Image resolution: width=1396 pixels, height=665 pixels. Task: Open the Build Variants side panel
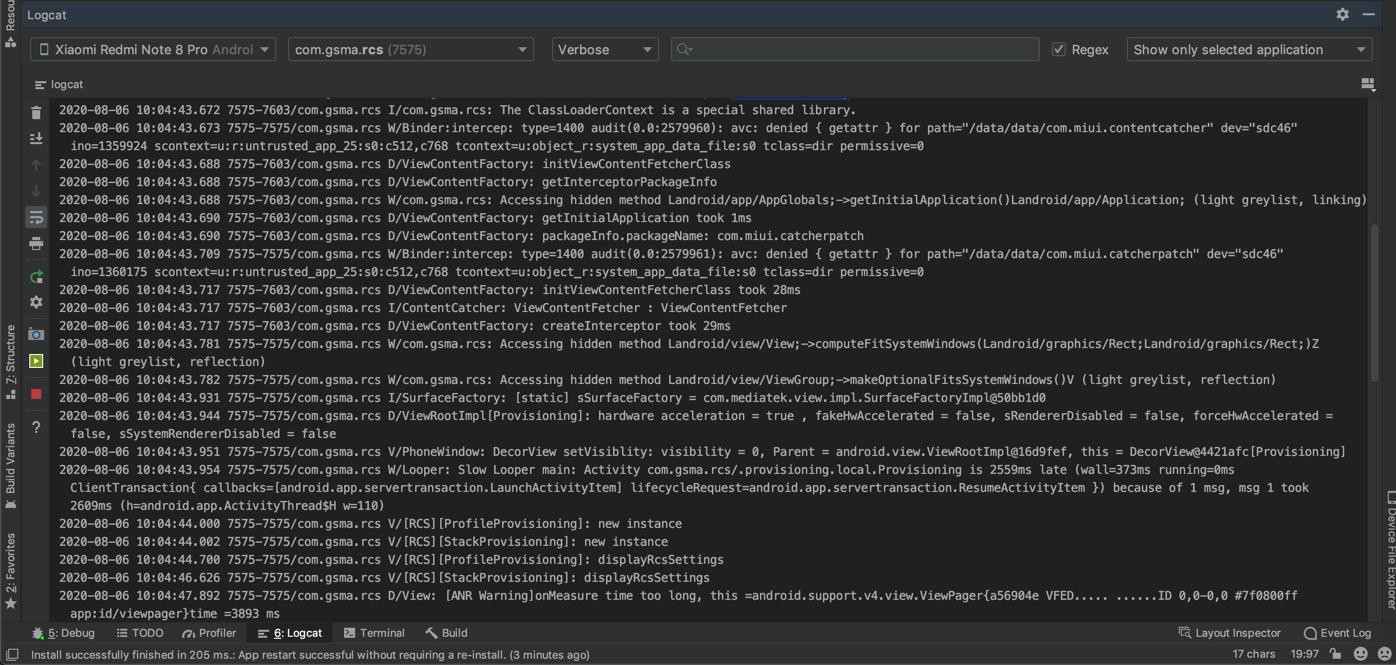click(x=11, y=466)
